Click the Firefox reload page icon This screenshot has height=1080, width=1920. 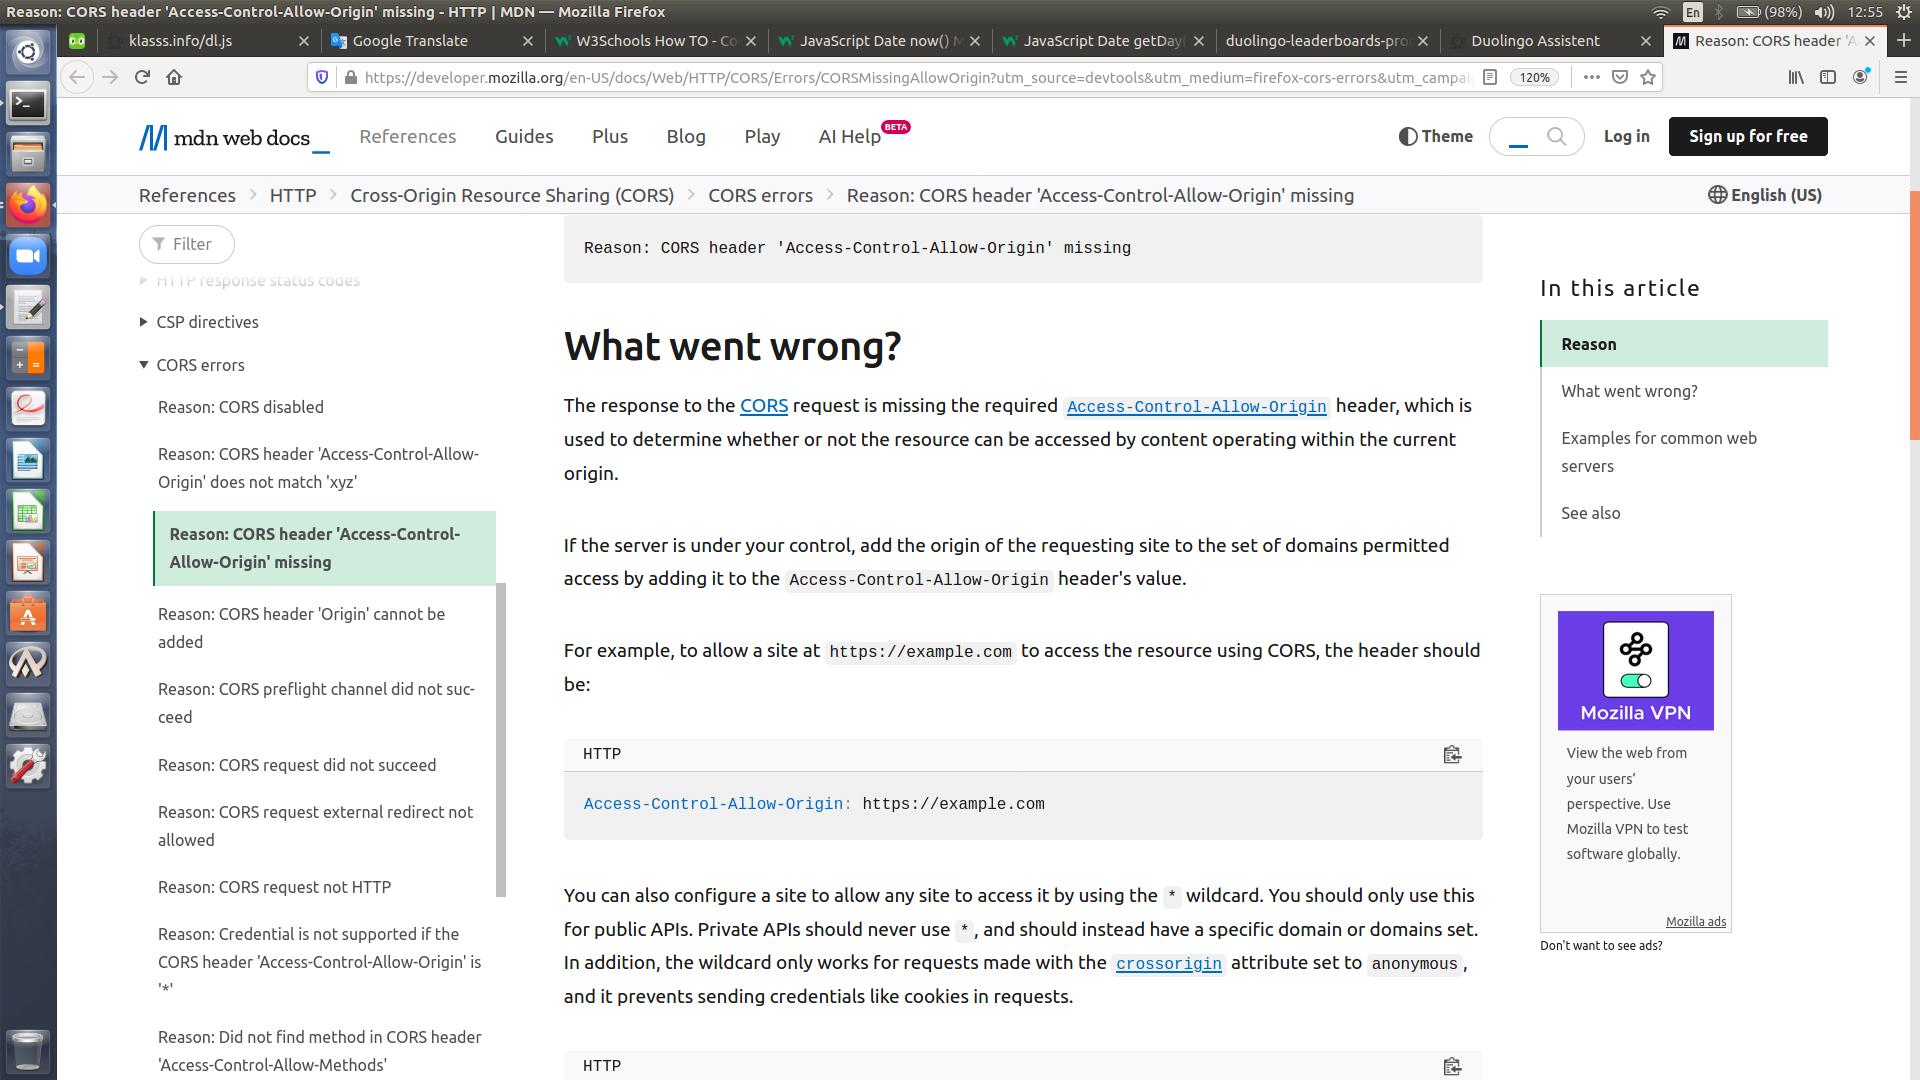click(142, 77)
